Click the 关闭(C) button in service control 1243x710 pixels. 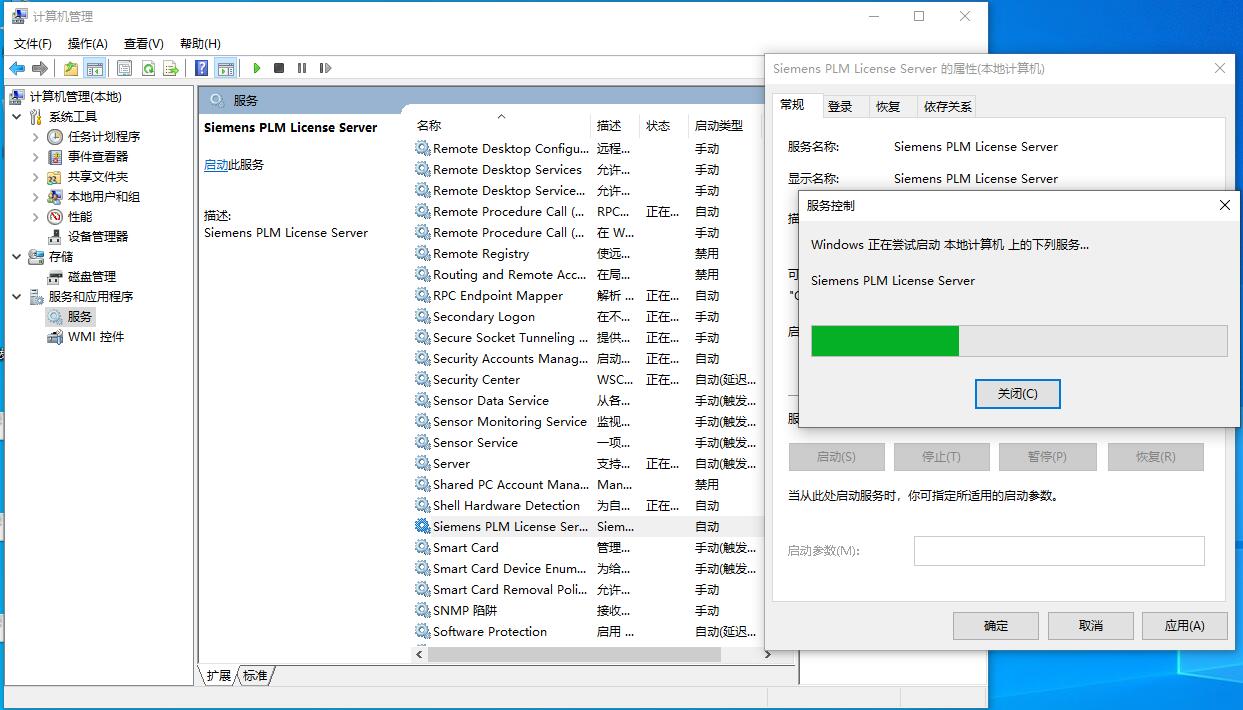(1017, 394)
